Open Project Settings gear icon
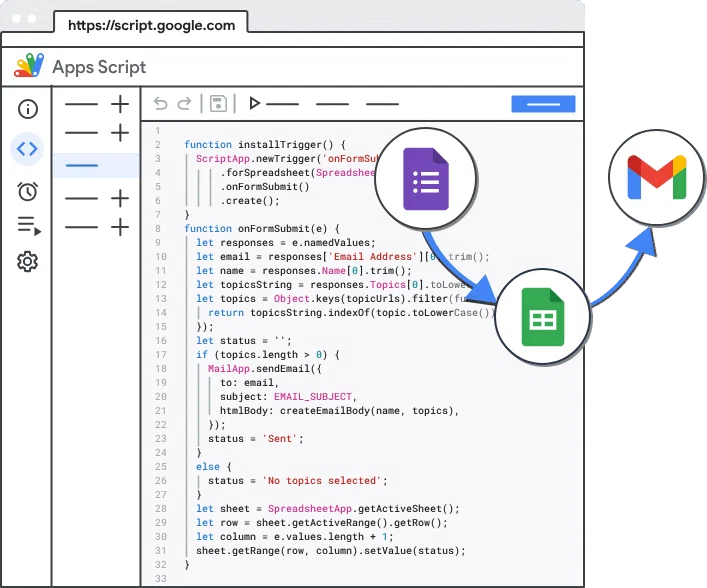This screenshot has width=707, height=588. (28, 262)
